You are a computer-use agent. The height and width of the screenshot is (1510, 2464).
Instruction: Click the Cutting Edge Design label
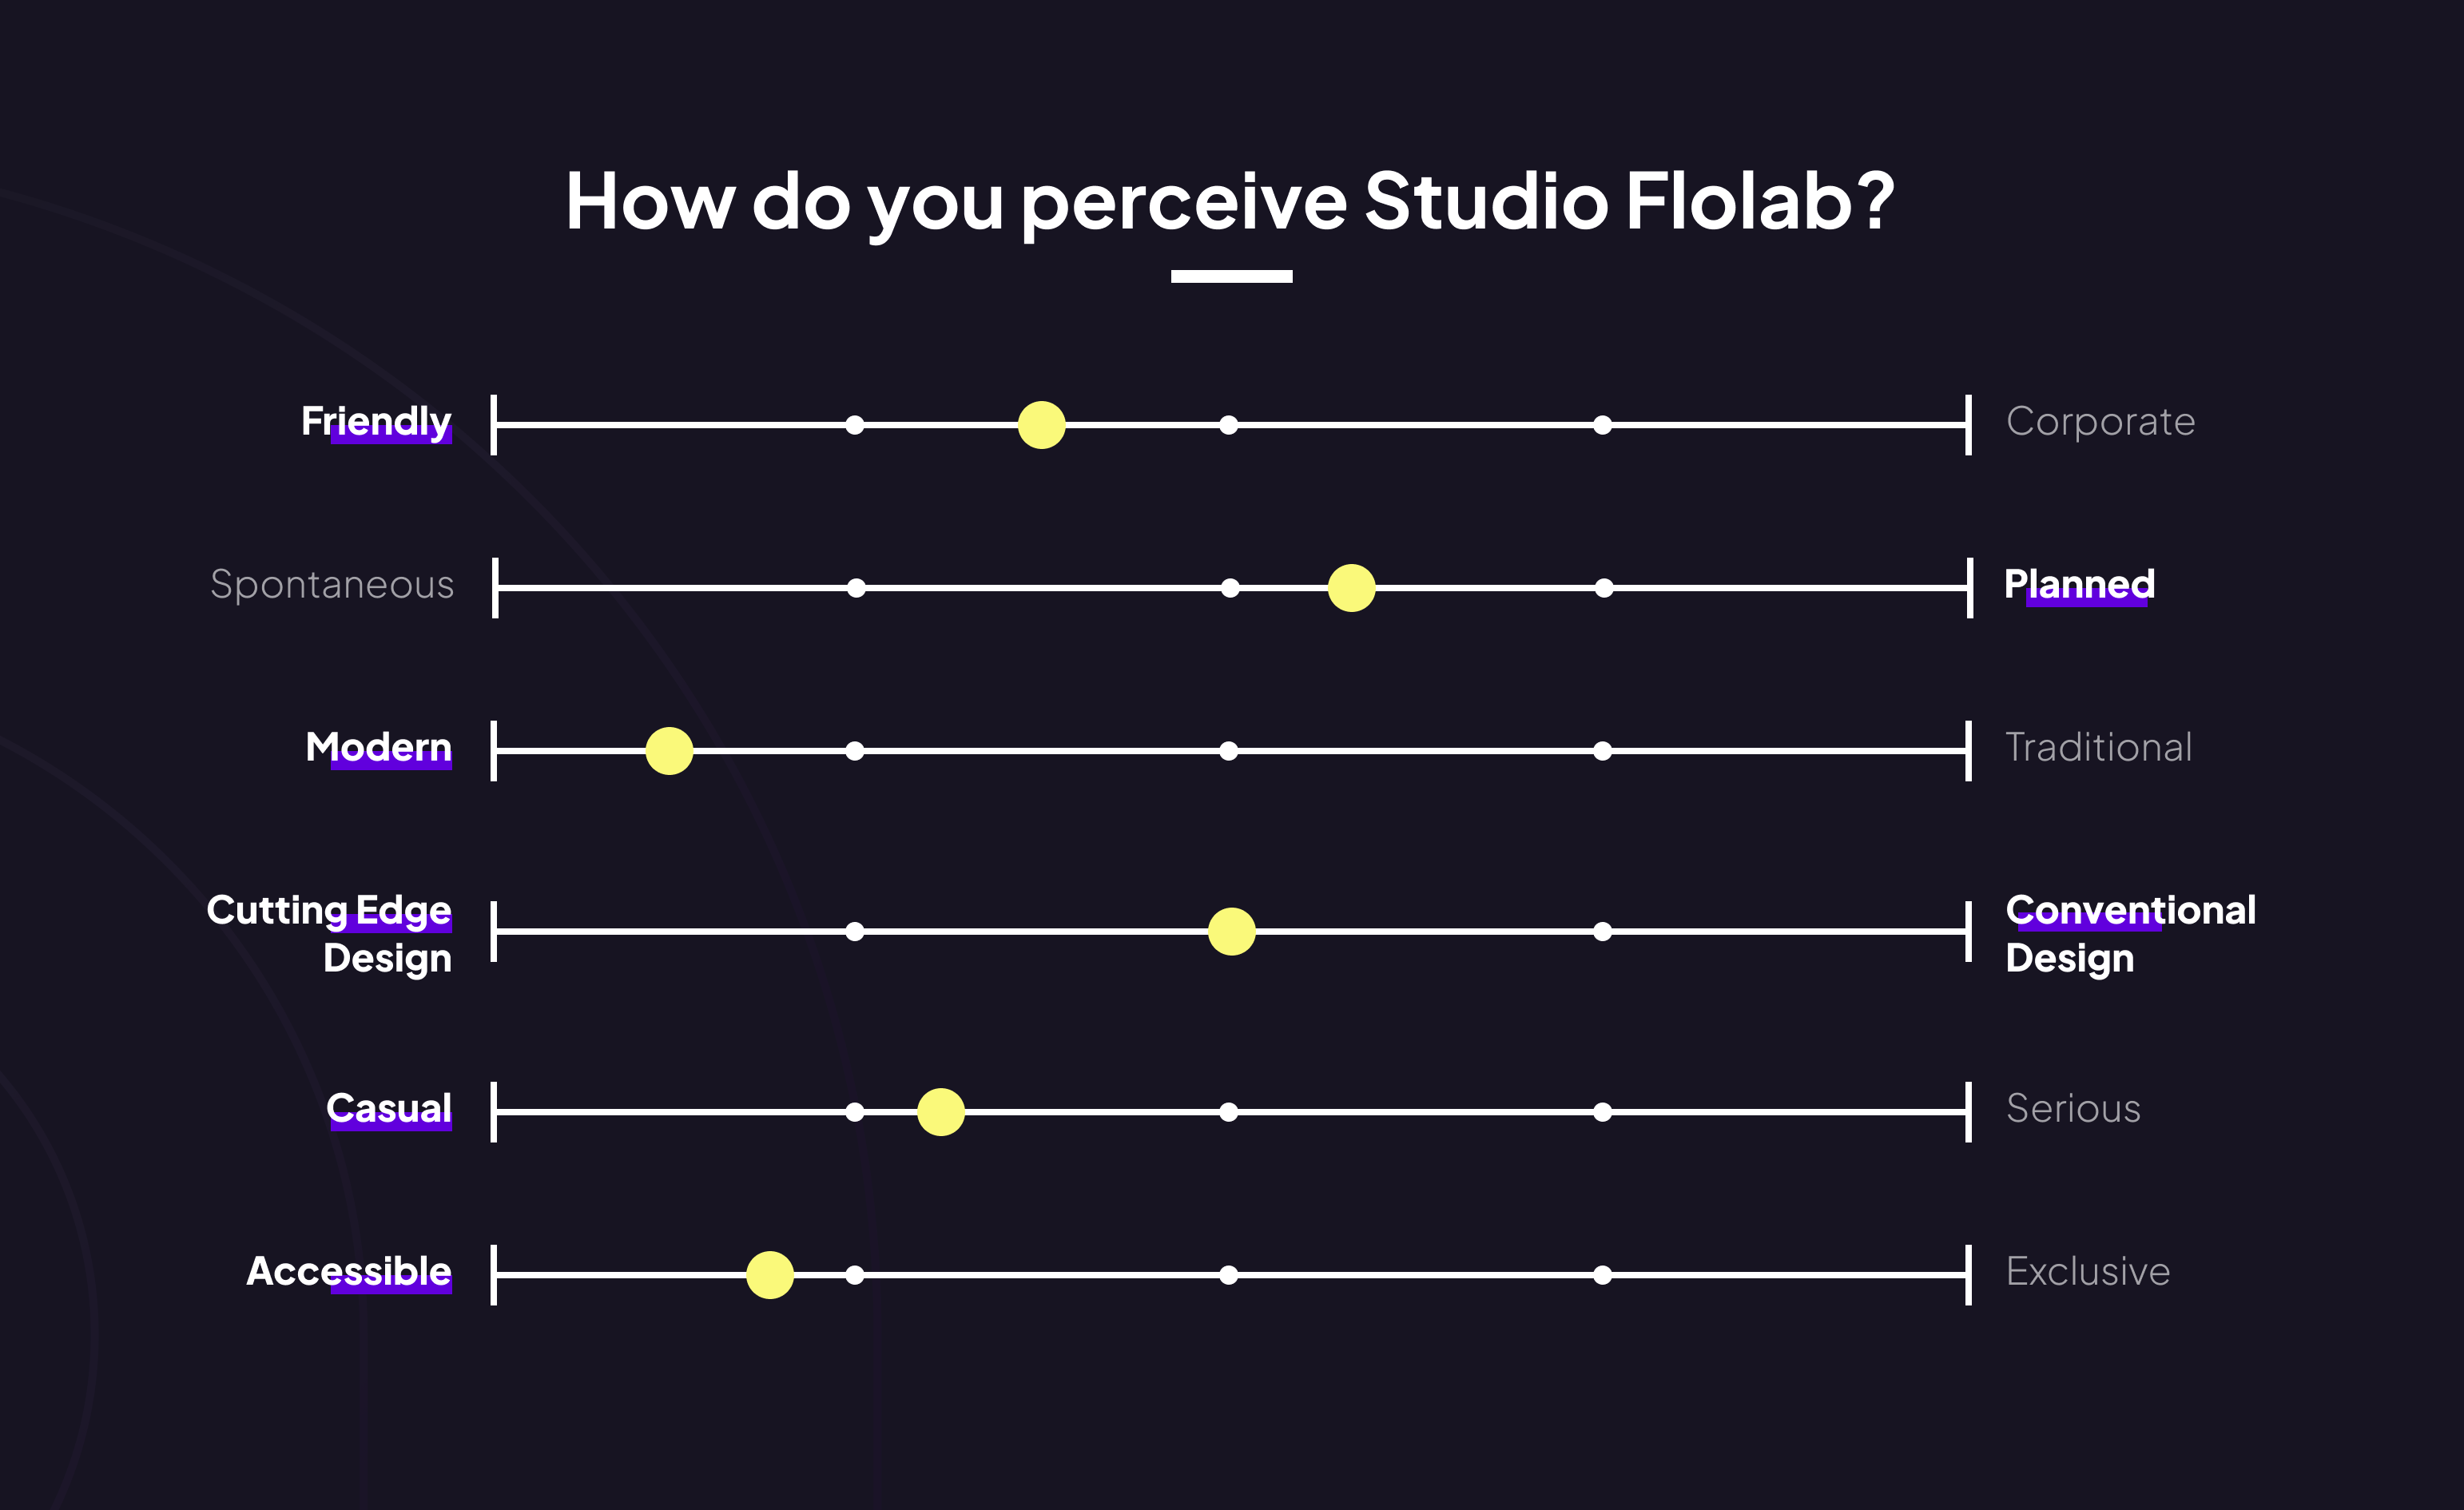[329, 933]
